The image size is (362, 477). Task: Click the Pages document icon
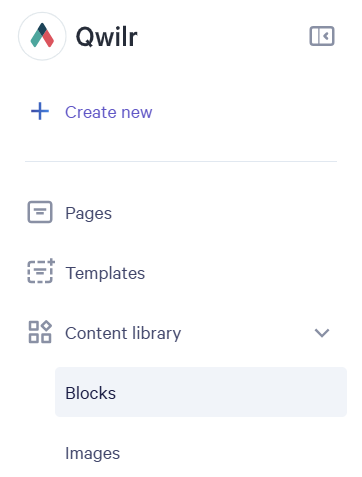[40, 212]
